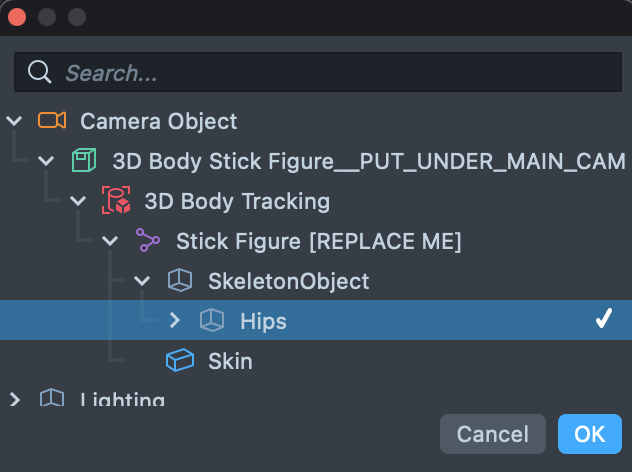Expand the Hips node chevron
Screen dimensions: 632x472
click(174, 321)
